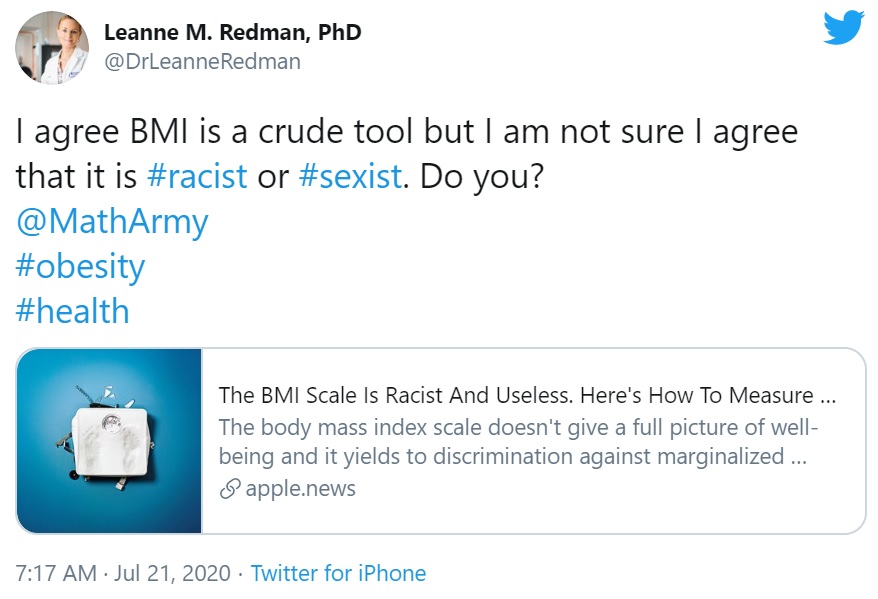
Task: Click the Jul 21, 2020 date
Action: pyautogui.click(x=171, y=572)
